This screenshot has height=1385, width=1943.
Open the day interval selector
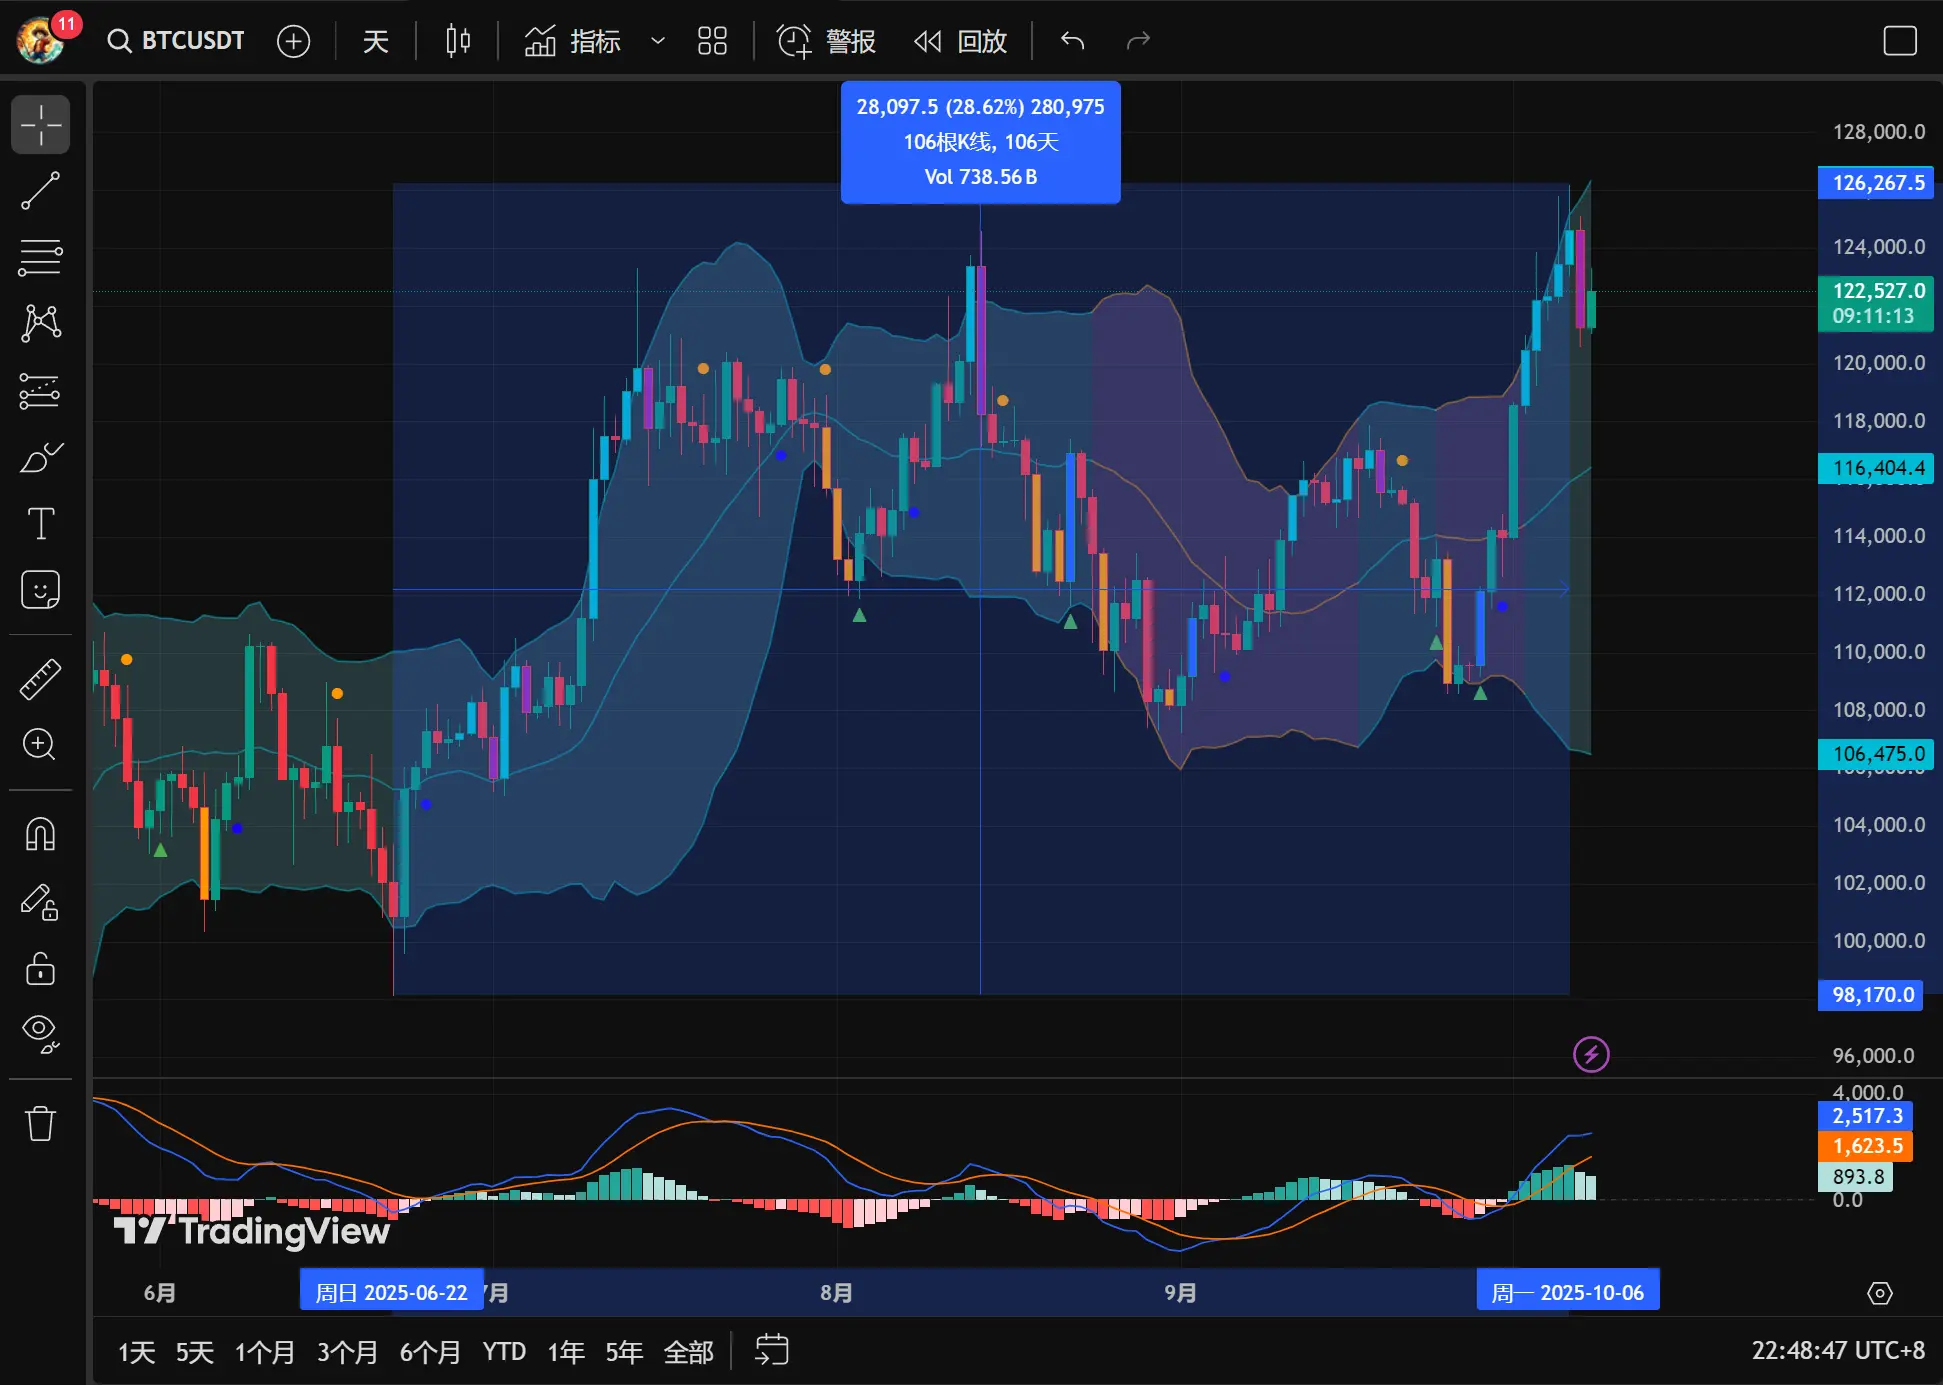coord(375,41)
